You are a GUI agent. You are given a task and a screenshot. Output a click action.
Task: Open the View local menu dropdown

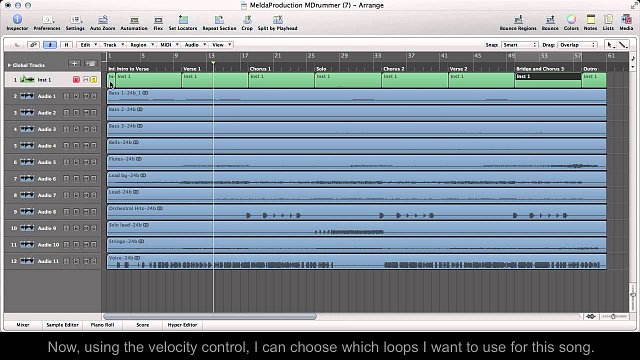click(221, 45)
